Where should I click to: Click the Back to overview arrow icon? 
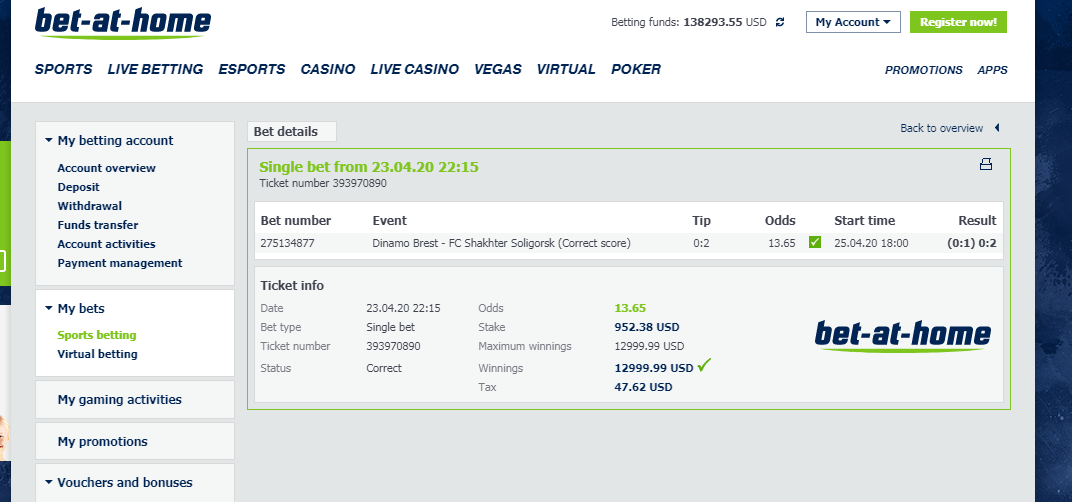click(x=997, y=128)
